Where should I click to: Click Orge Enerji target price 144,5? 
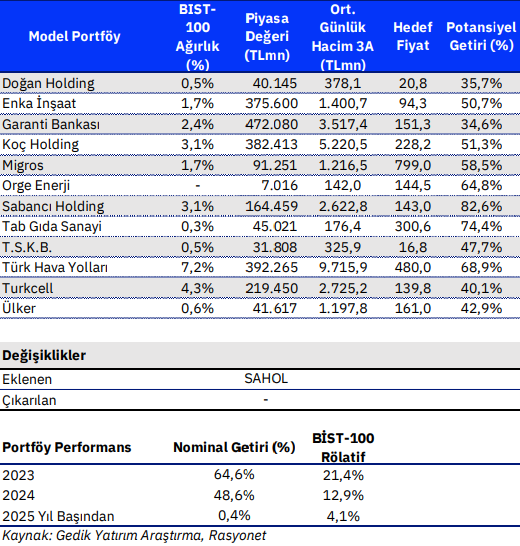coord(412,186)
